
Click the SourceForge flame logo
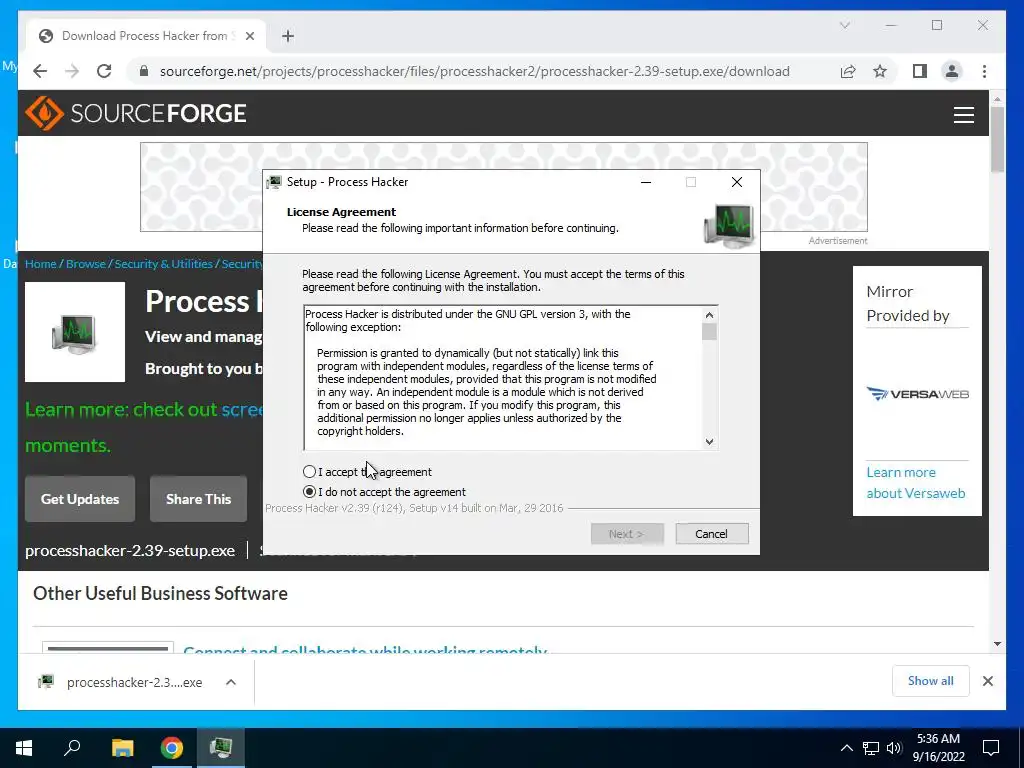(44, 114)
